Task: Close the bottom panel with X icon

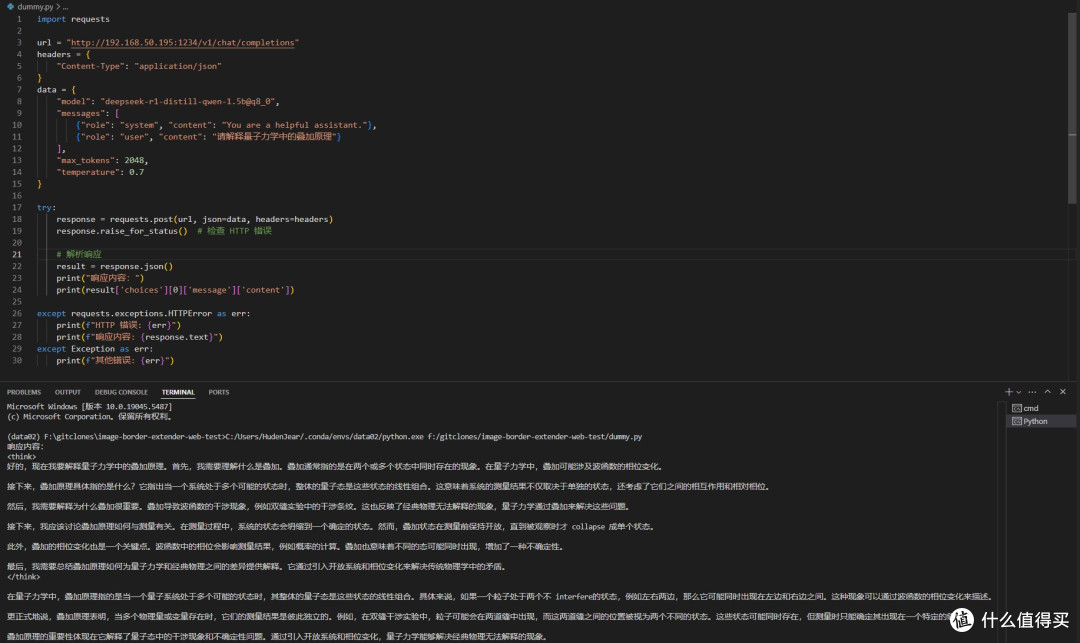Action: pyautogui.click(x=1063, y=392)
